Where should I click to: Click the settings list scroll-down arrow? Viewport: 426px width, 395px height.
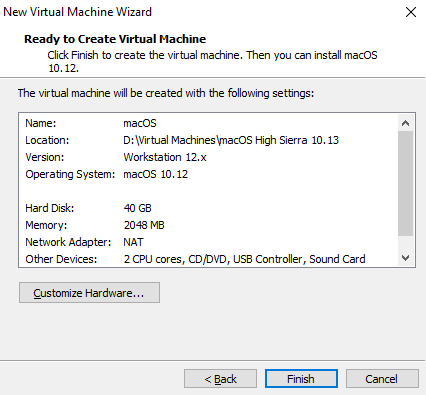(405, 258)
